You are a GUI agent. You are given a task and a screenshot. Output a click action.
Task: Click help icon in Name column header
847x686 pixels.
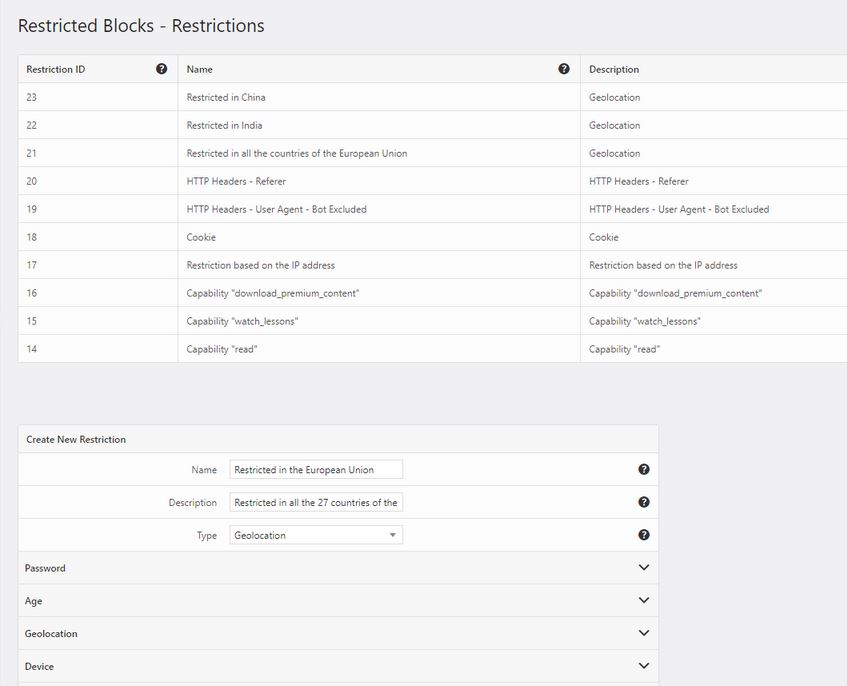(x=564, y=69)
